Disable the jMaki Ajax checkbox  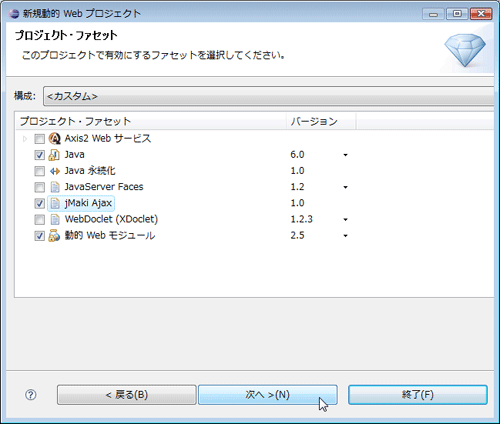pos(39,203)
